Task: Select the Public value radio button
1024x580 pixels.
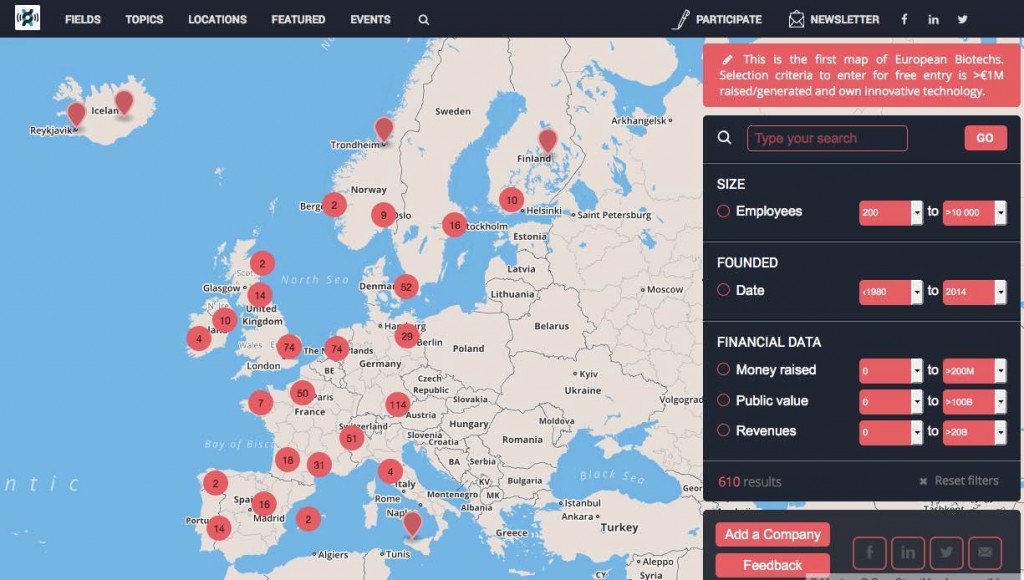Action: [x=724, y=400]
